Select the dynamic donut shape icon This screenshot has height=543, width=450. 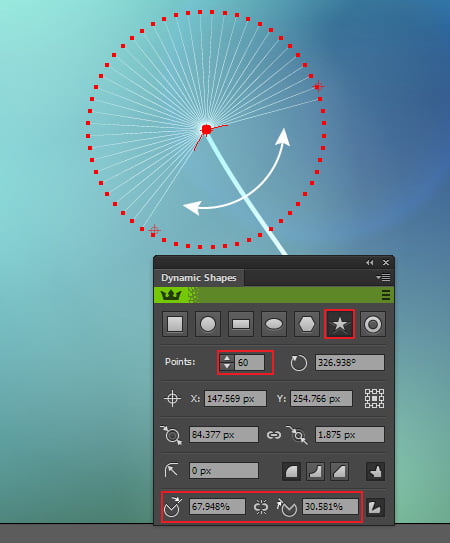(x=373, y=324)
